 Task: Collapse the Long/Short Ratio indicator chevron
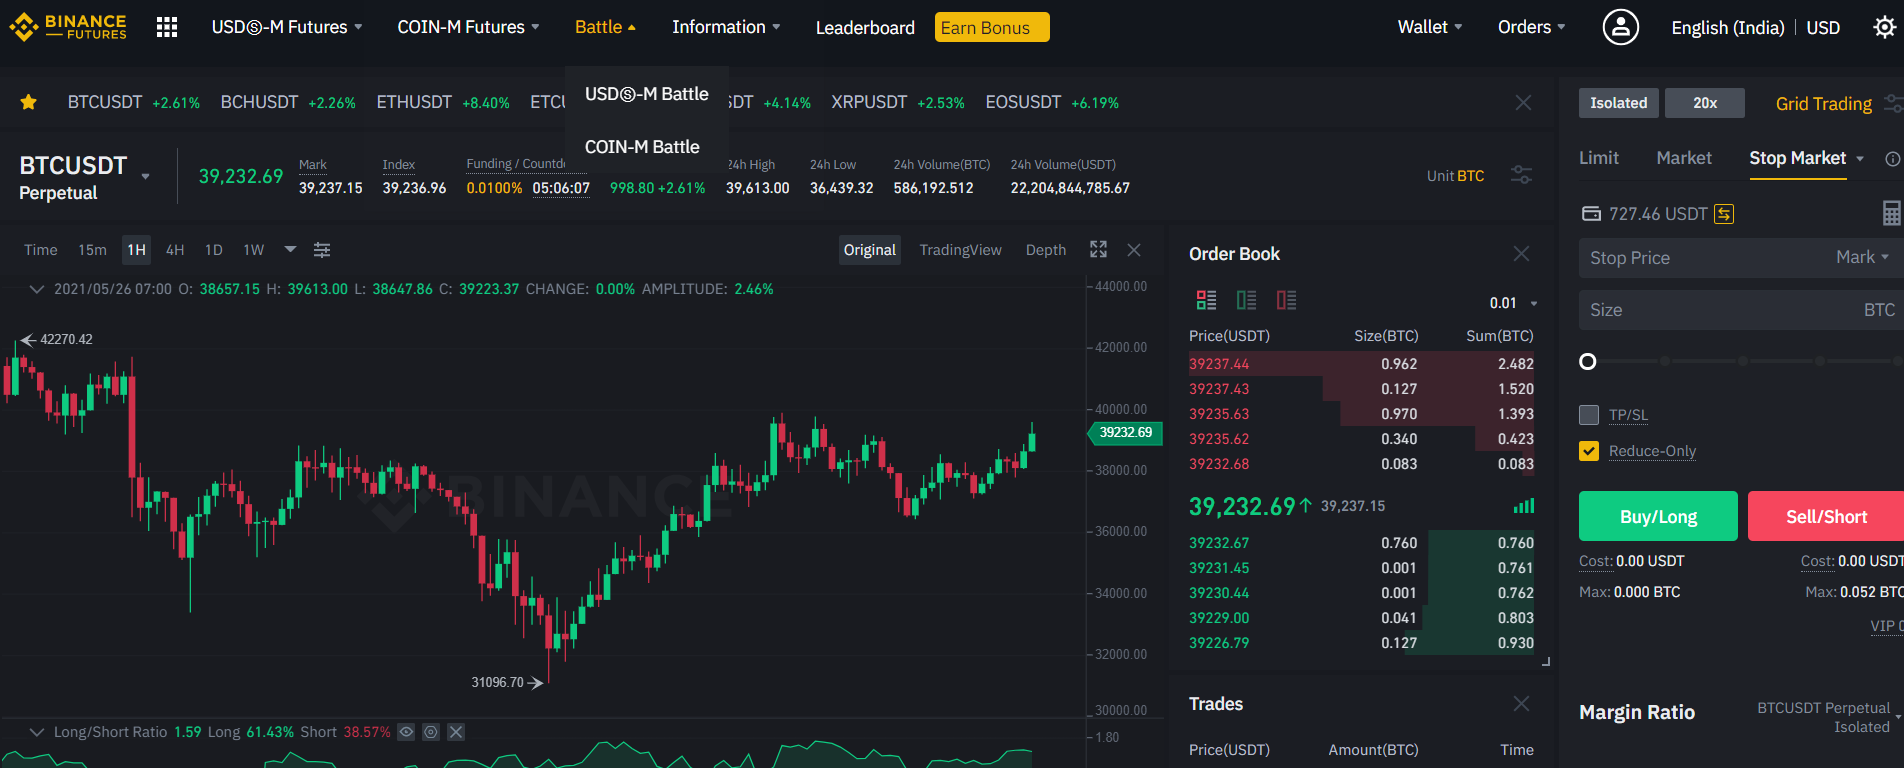coord(37,732)
